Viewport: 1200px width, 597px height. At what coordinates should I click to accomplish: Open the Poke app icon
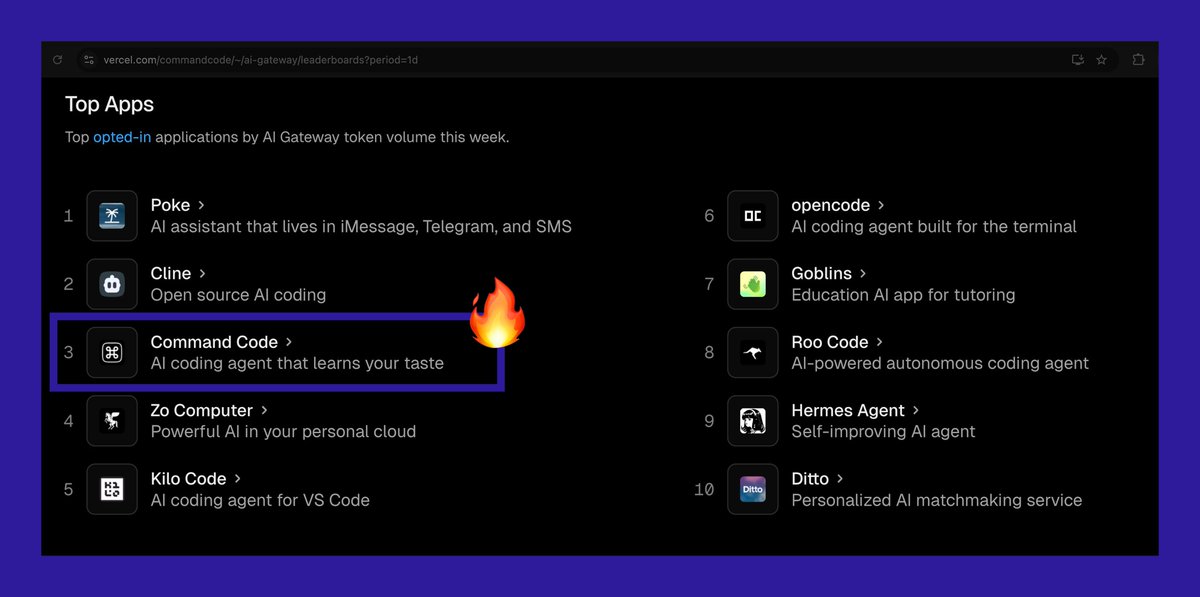tap(112, 216)
